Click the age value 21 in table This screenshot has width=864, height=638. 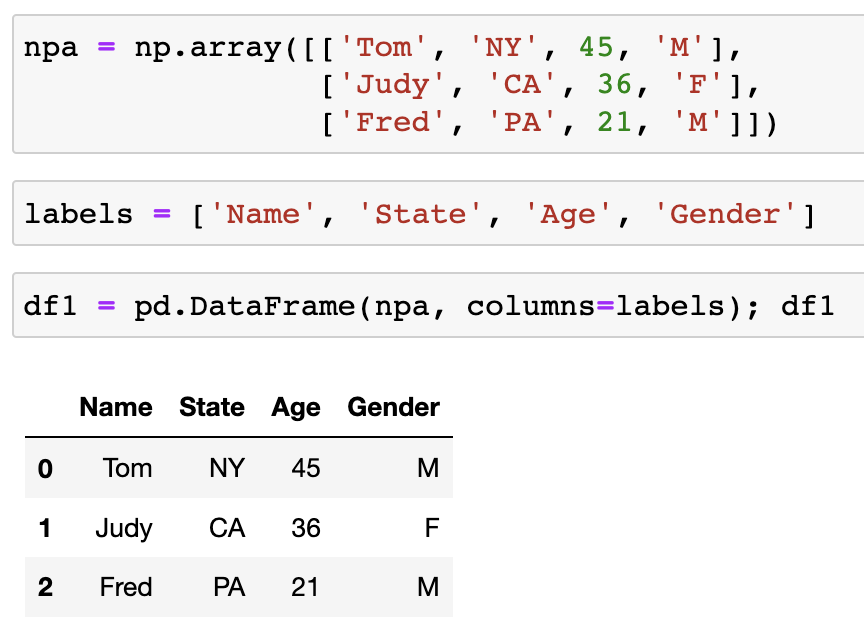tap(305, 587)
